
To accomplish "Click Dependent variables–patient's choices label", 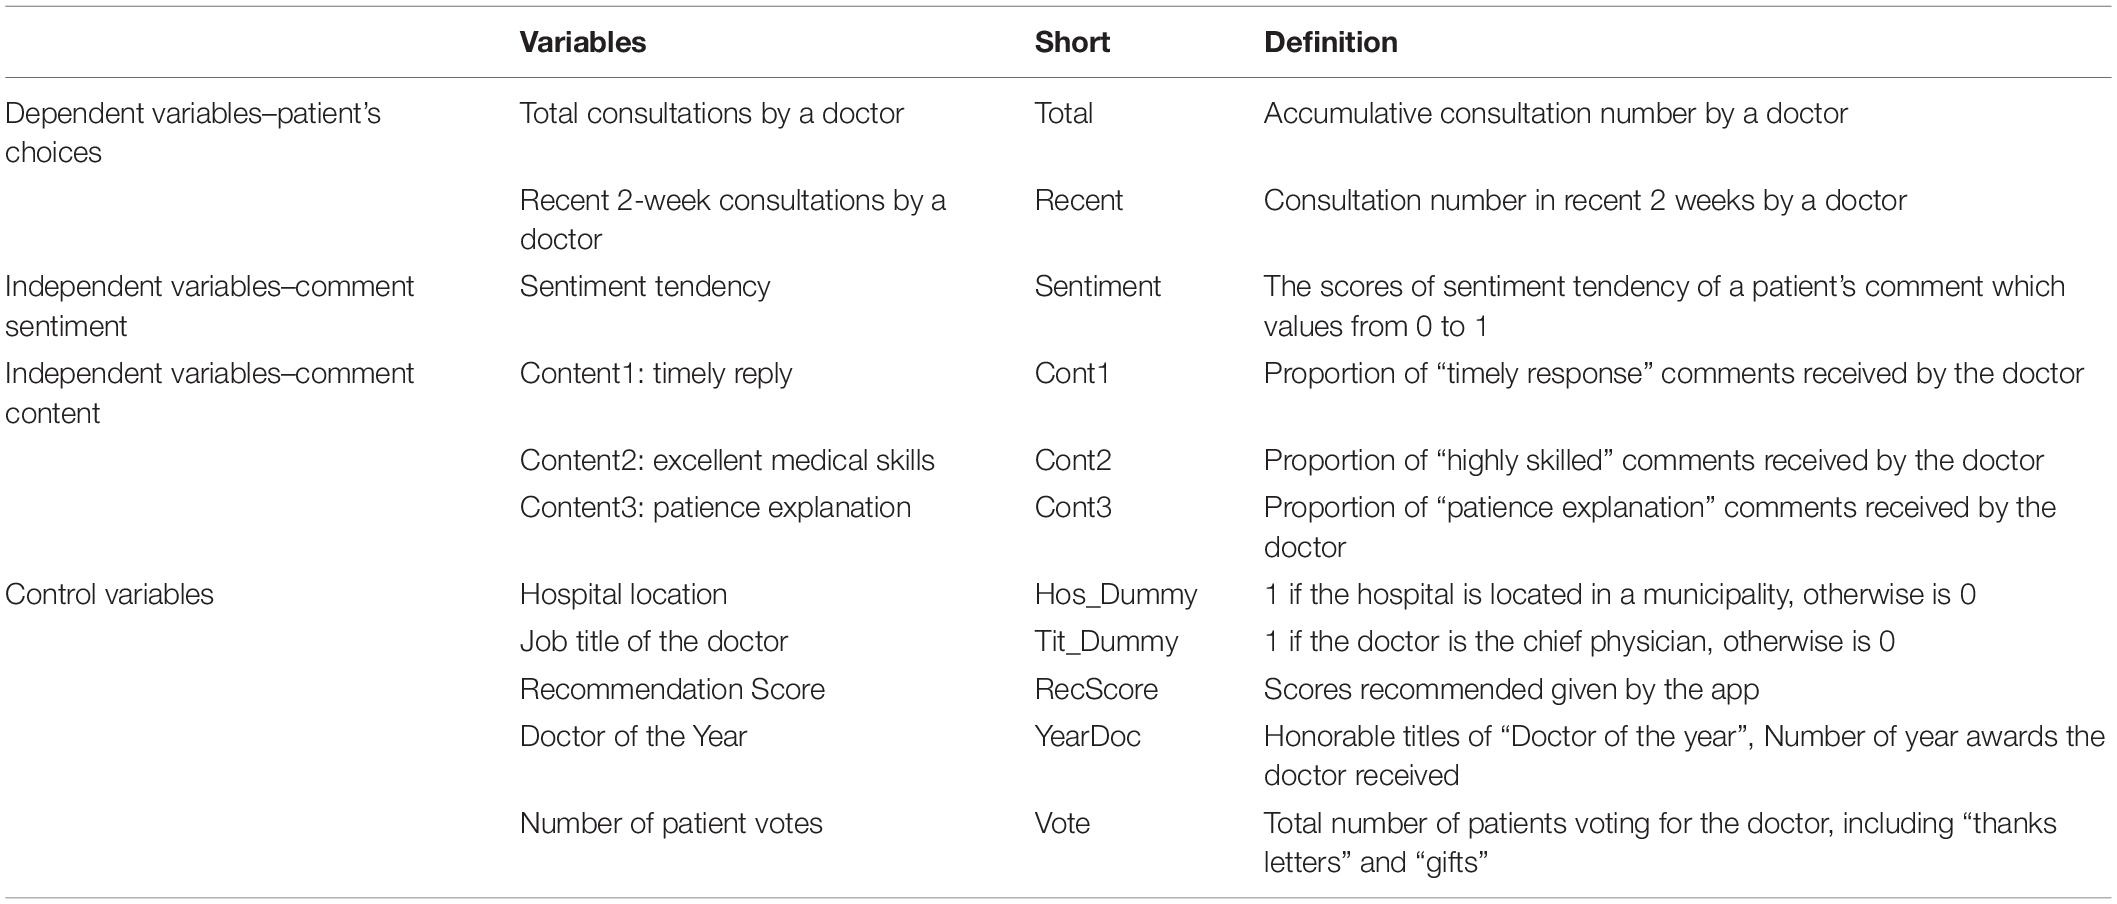I will [x=193, y=132].
